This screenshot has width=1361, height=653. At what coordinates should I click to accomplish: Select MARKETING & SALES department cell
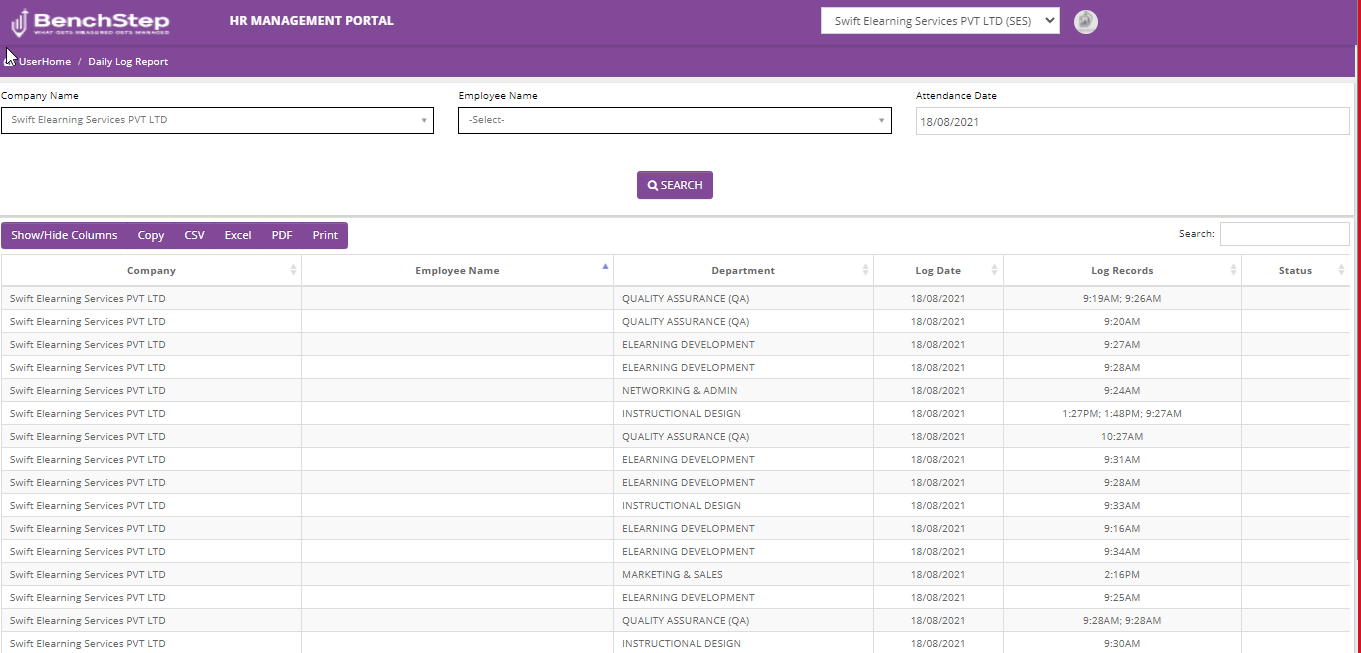click(x=743, y=574)
